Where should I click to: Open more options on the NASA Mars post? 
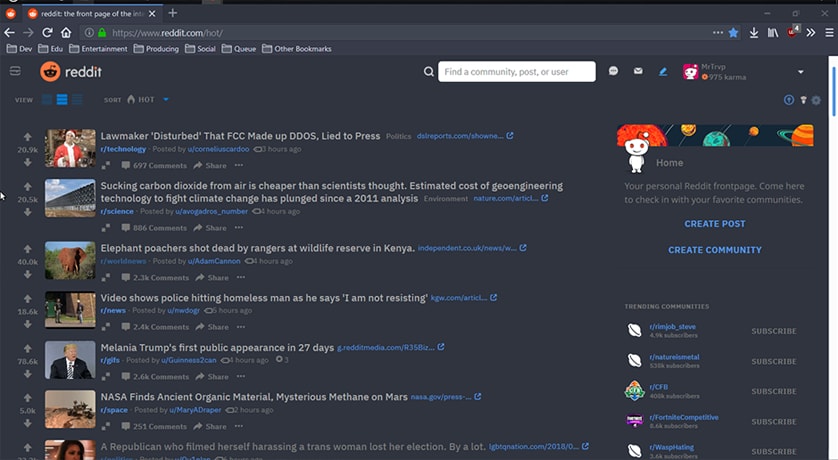click(239, 426)
